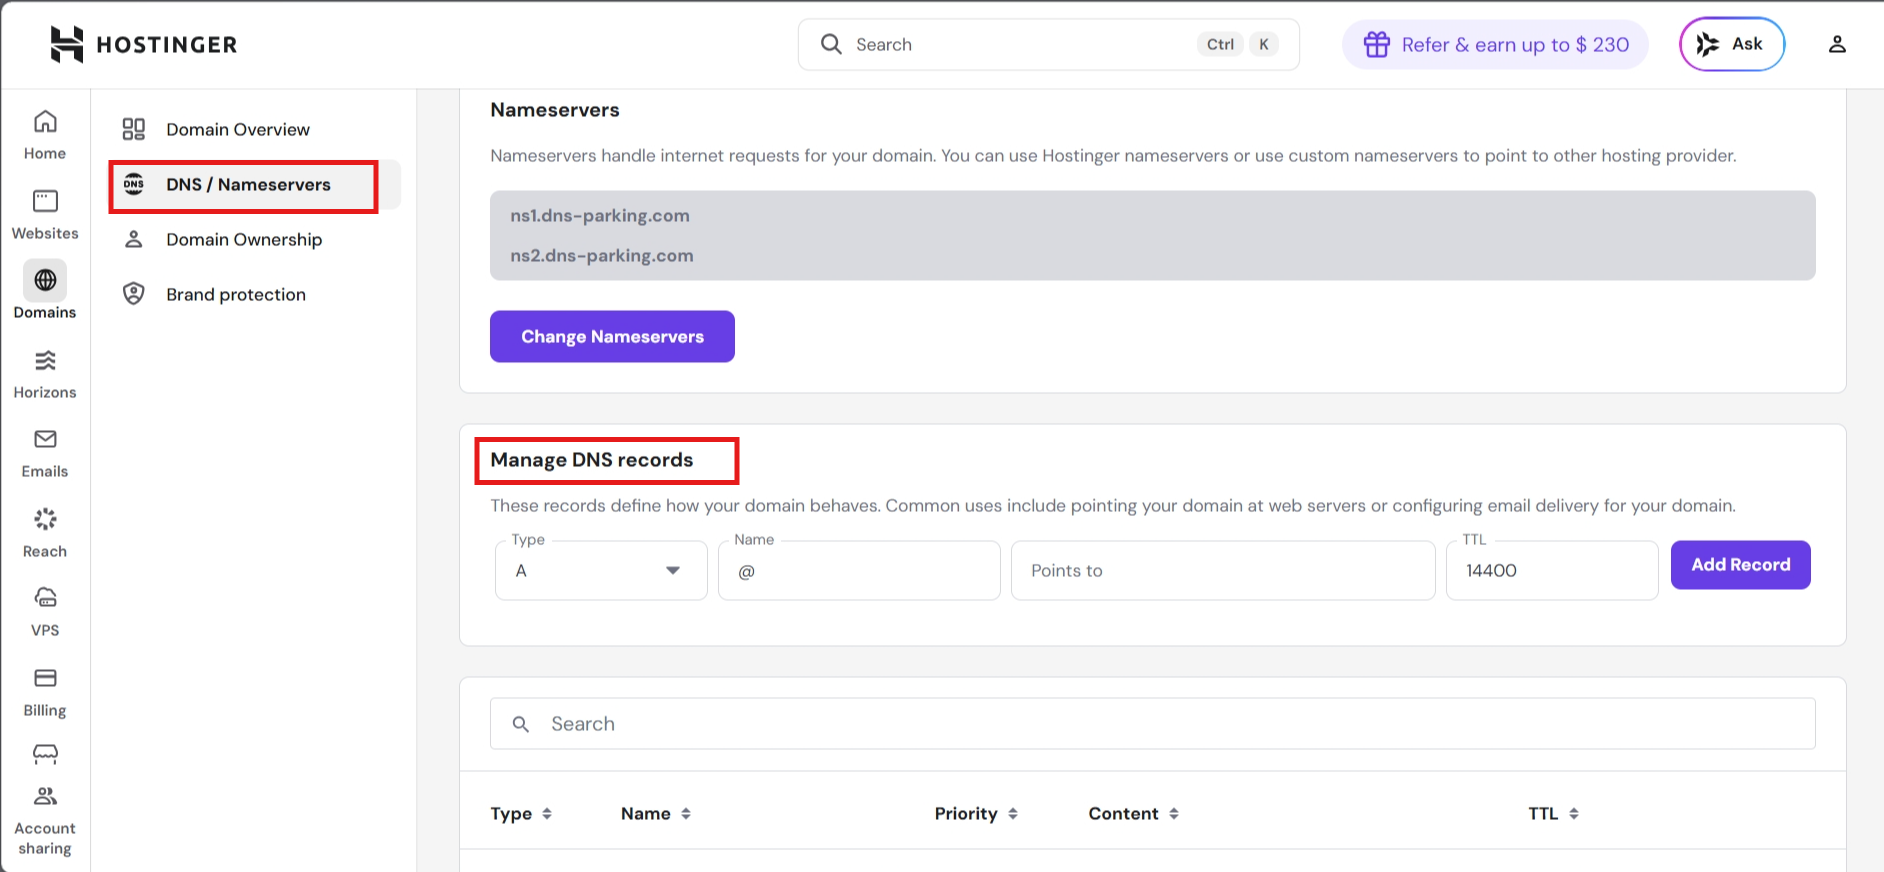Focus the Name input field
This screenshot has width=1884, height=872.
[x=859, y=570]
